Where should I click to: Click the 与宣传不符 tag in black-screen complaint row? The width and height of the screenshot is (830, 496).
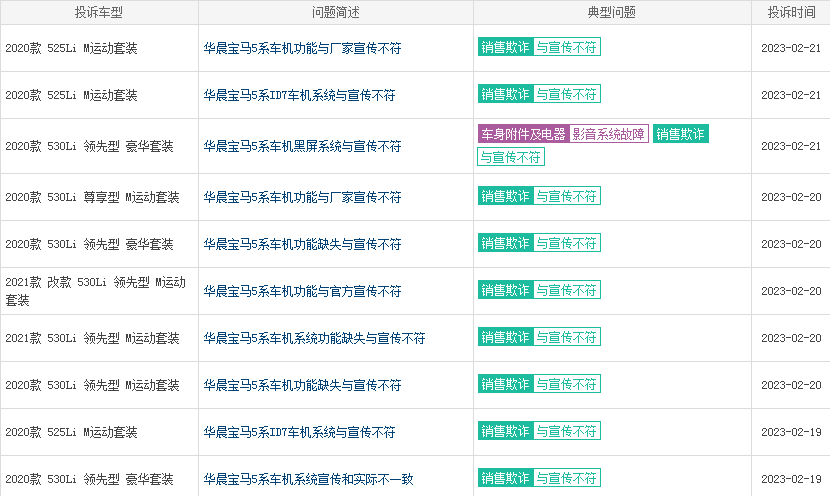[511, 157]
